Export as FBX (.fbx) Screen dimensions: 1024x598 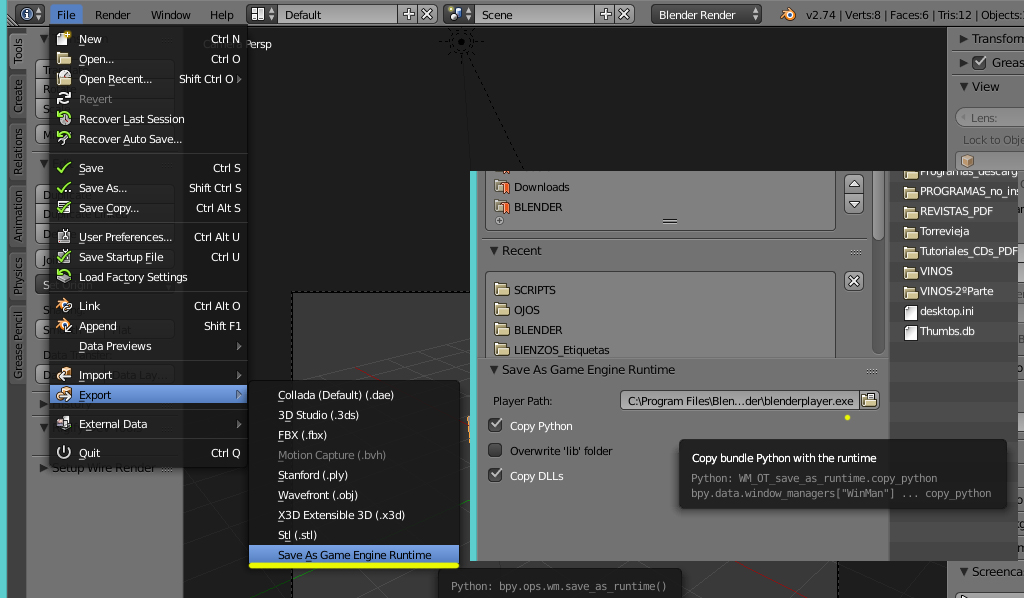tap(354, 435)
